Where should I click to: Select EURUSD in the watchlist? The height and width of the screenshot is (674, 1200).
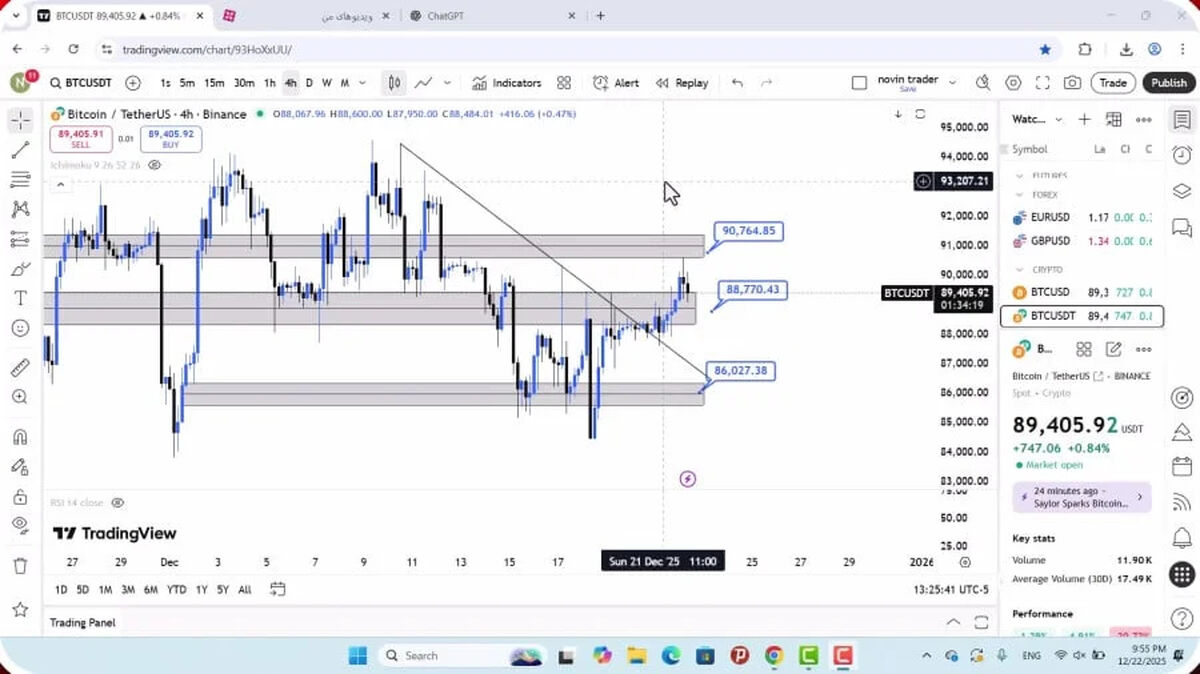(1081, 217)
